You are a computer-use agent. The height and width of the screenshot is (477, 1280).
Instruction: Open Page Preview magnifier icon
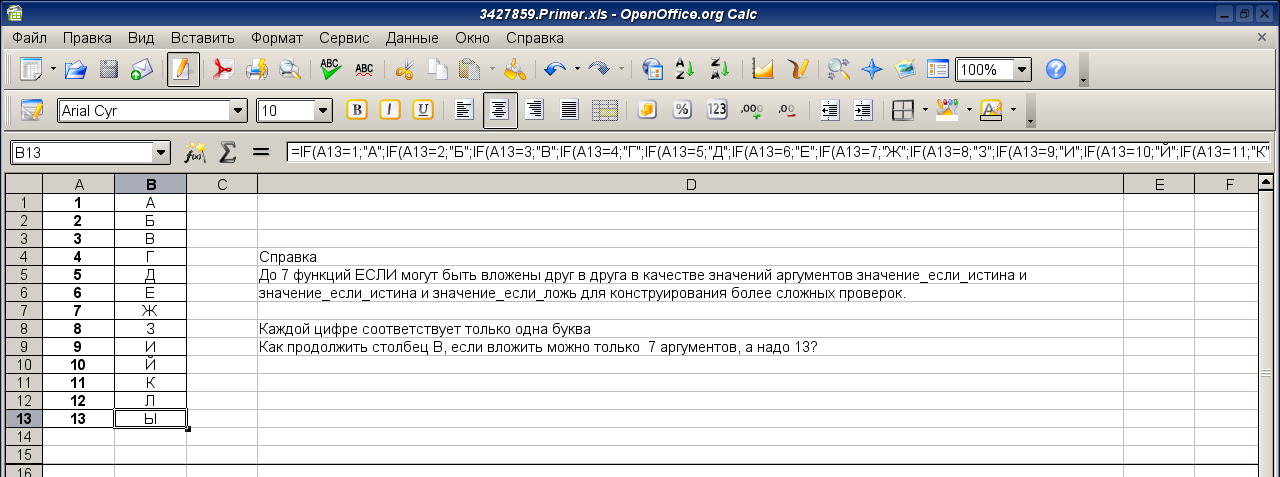[289, 70]
